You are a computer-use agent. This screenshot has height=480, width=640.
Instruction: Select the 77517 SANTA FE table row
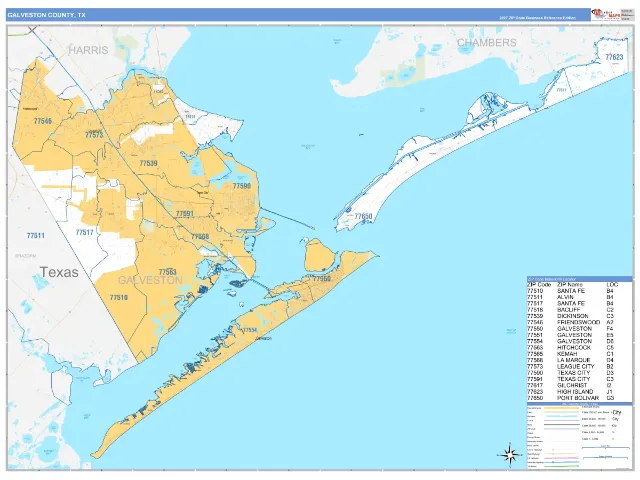click(x=570, y=304)
